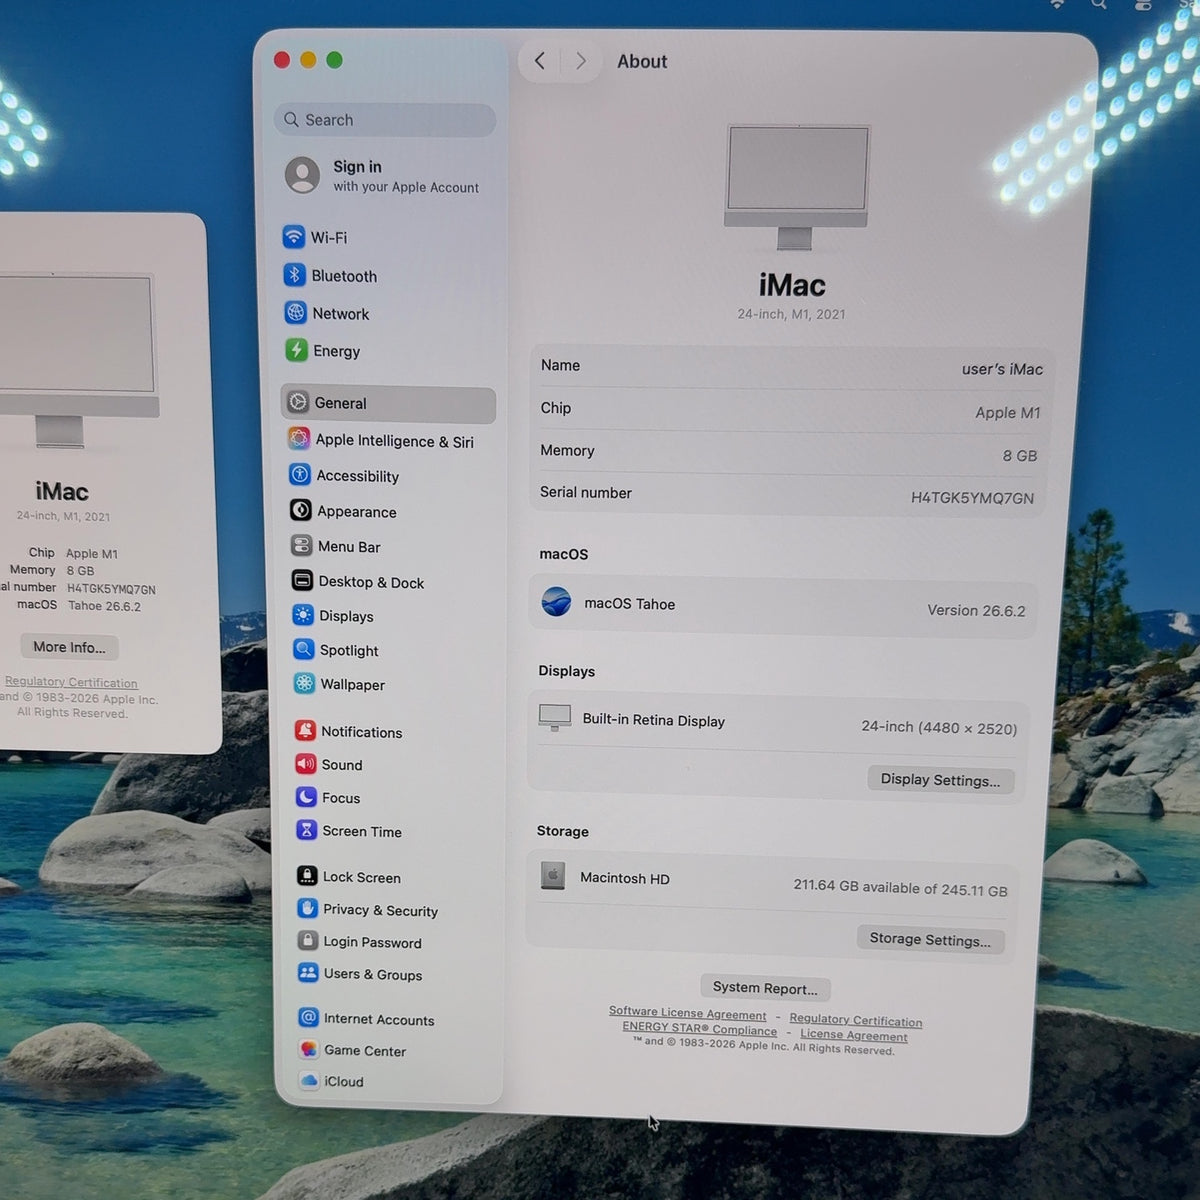1200x1200 pixels.
Task: Open the Login Password icon
Action: (x=308, y=941)
